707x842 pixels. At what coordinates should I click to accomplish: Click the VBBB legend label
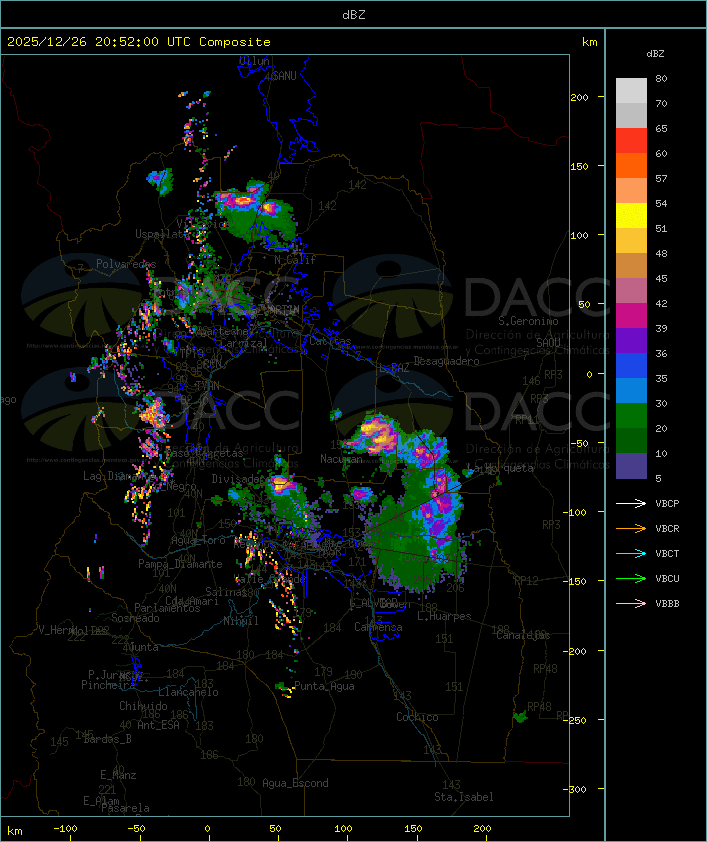tap(667, 604)
